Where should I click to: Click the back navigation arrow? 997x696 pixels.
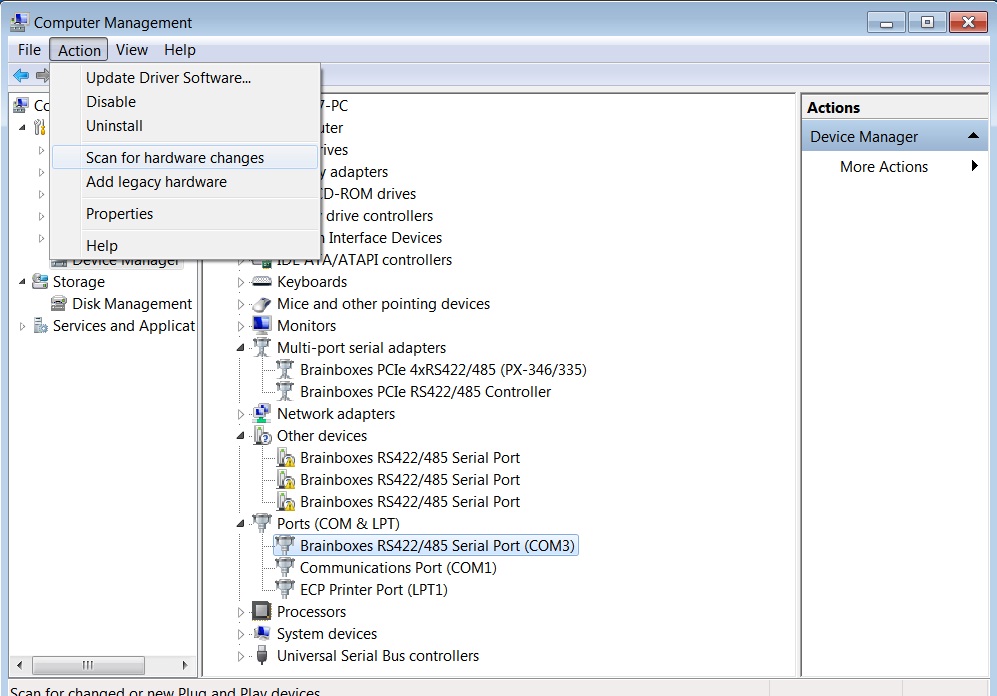point(21,75)
